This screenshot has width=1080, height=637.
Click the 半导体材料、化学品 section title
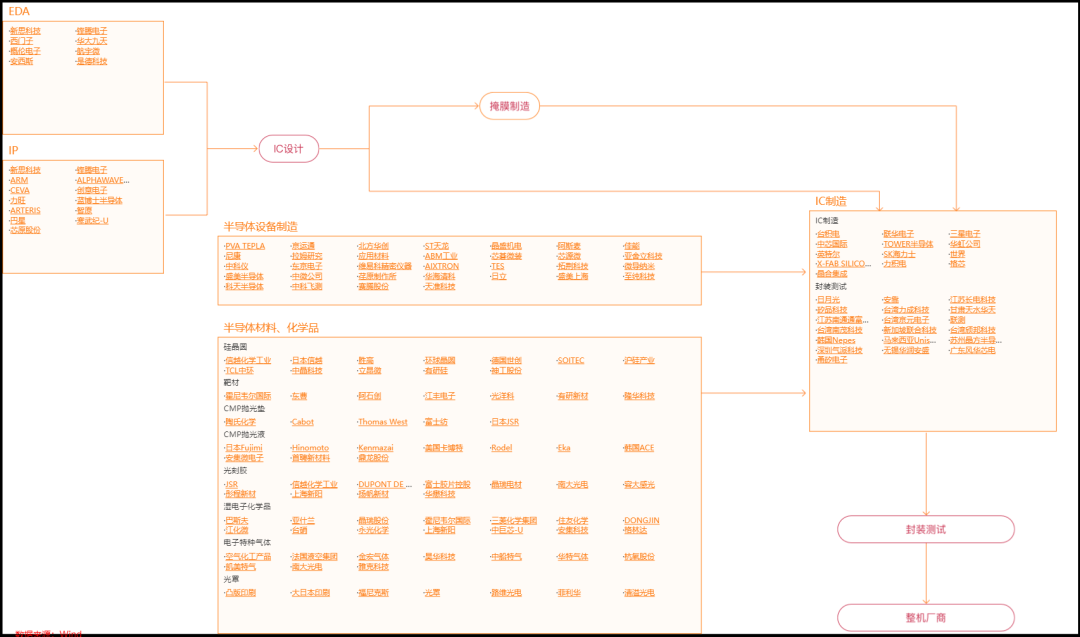pos(271,328)
